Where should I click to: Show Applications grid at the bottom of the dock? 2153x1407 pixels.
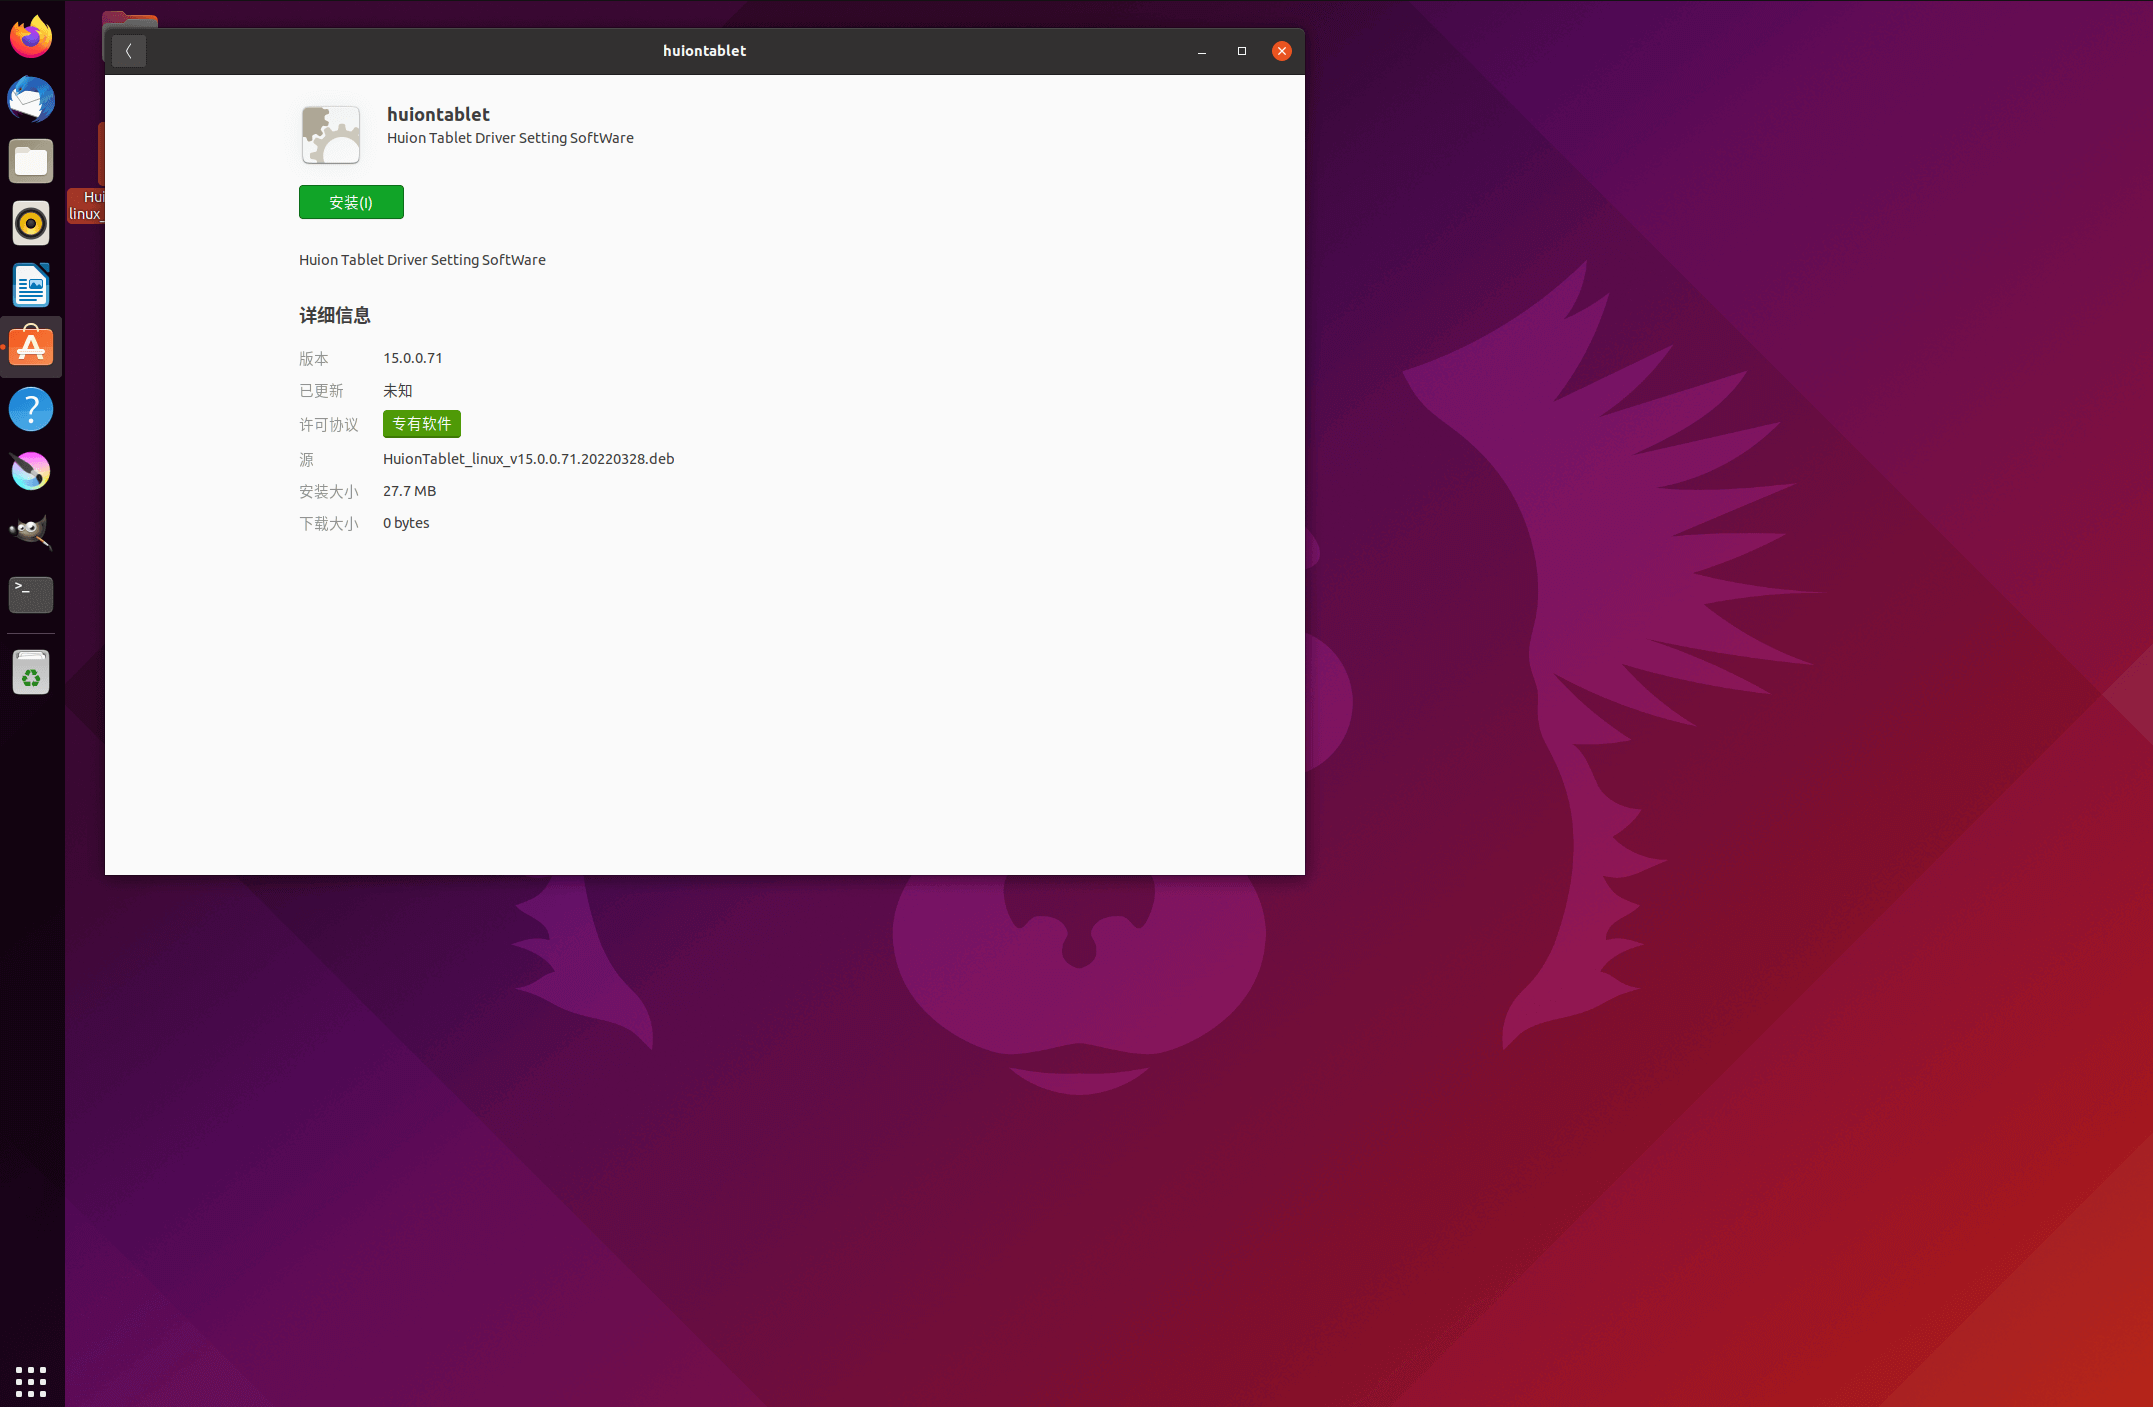(31, 1381)
